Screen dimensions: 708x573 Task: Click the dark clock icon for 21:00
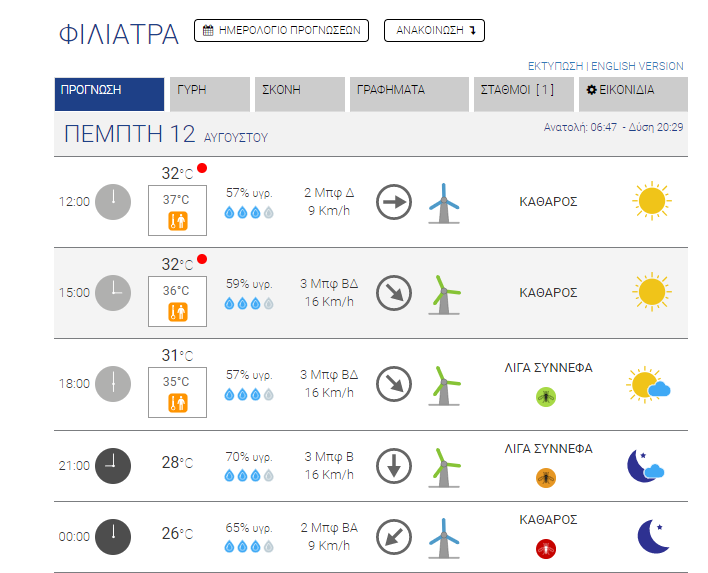(113, 466)
